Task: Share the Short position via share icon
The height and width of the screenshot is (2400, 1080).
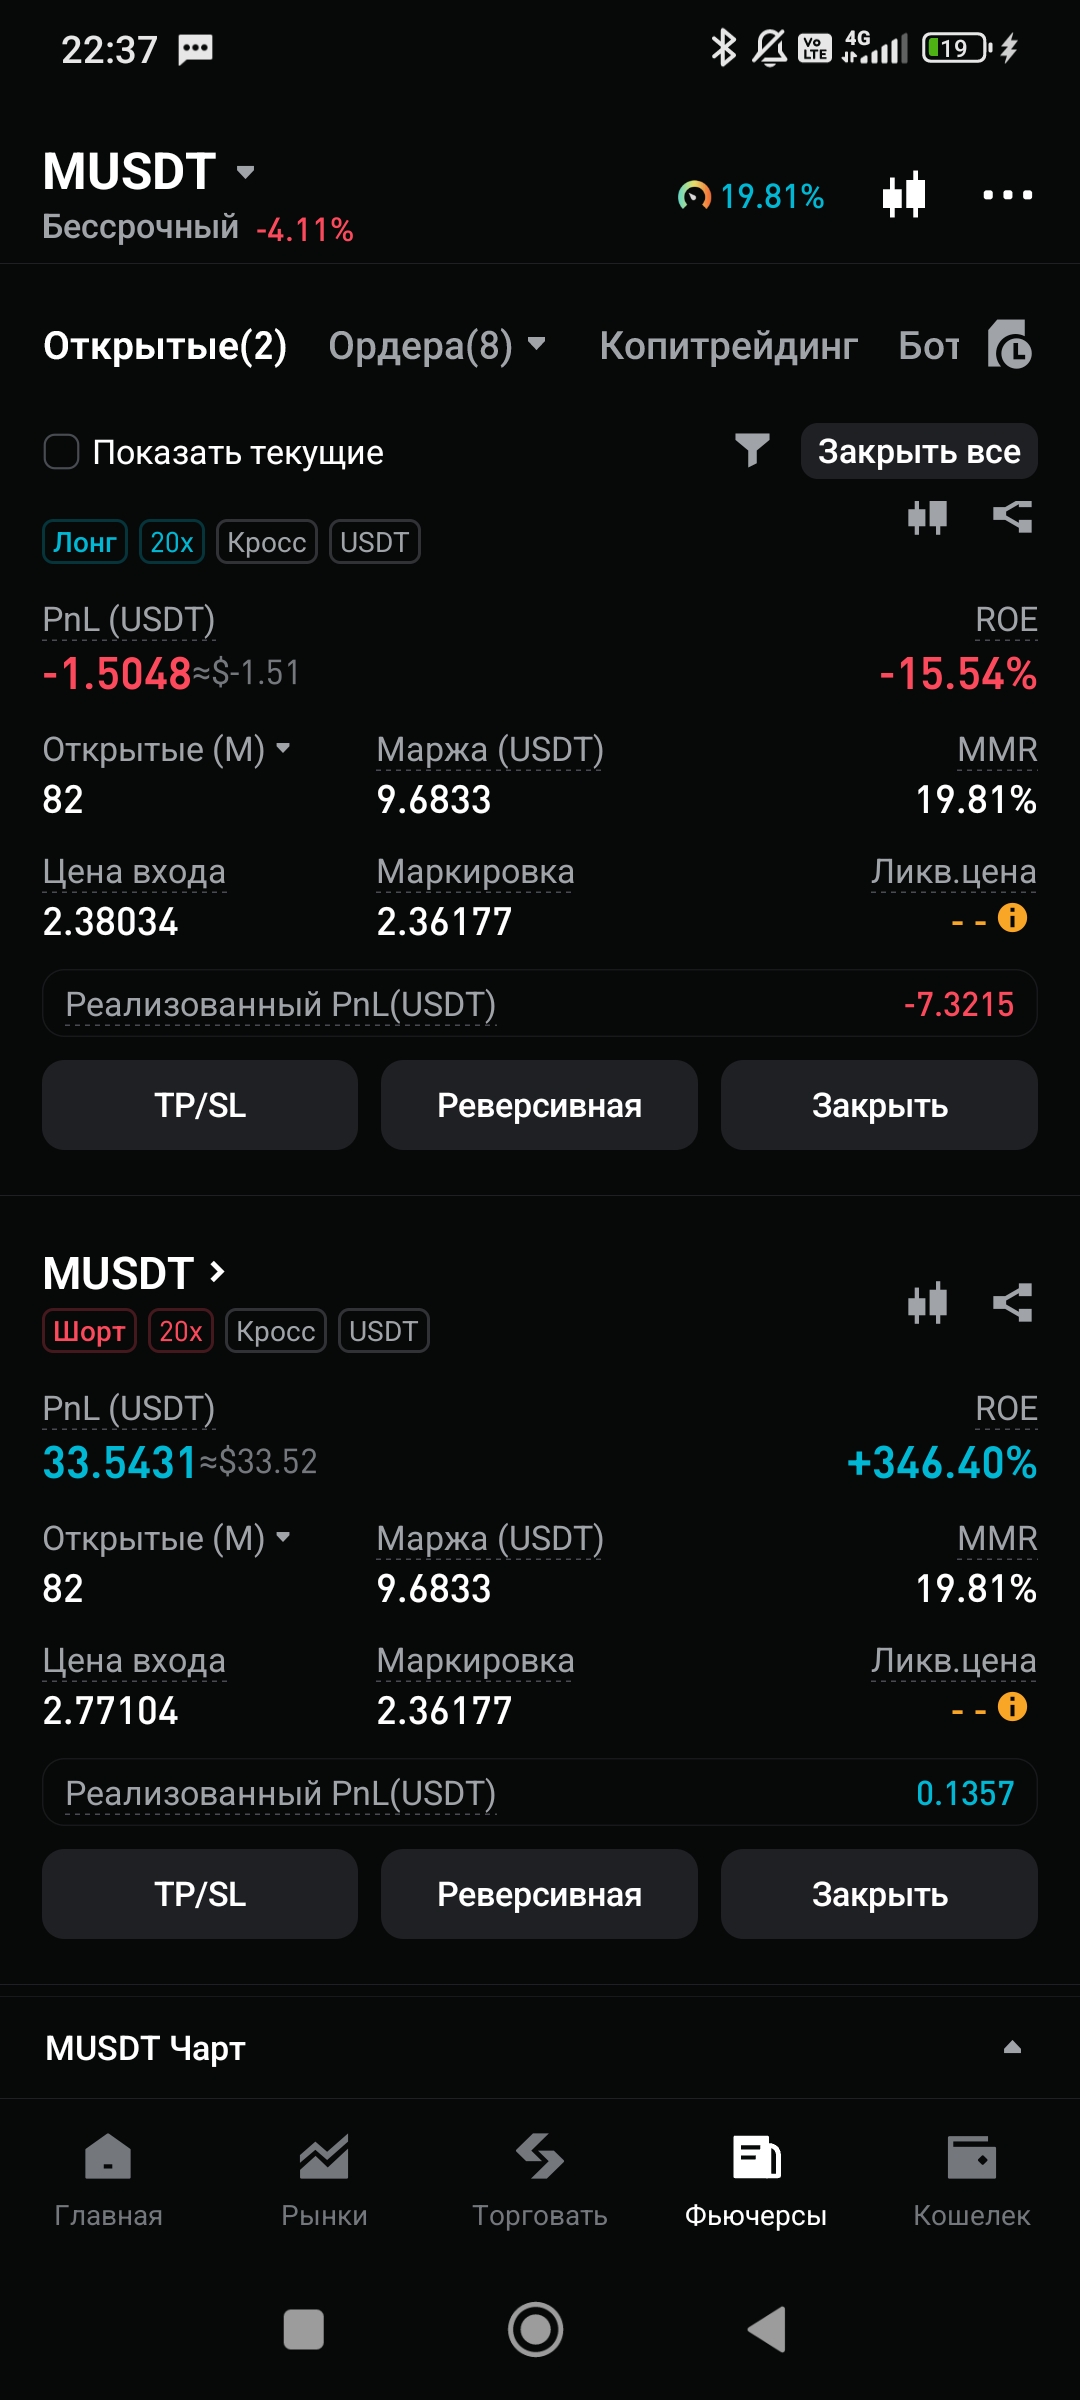Action: coord(1012,1303)
